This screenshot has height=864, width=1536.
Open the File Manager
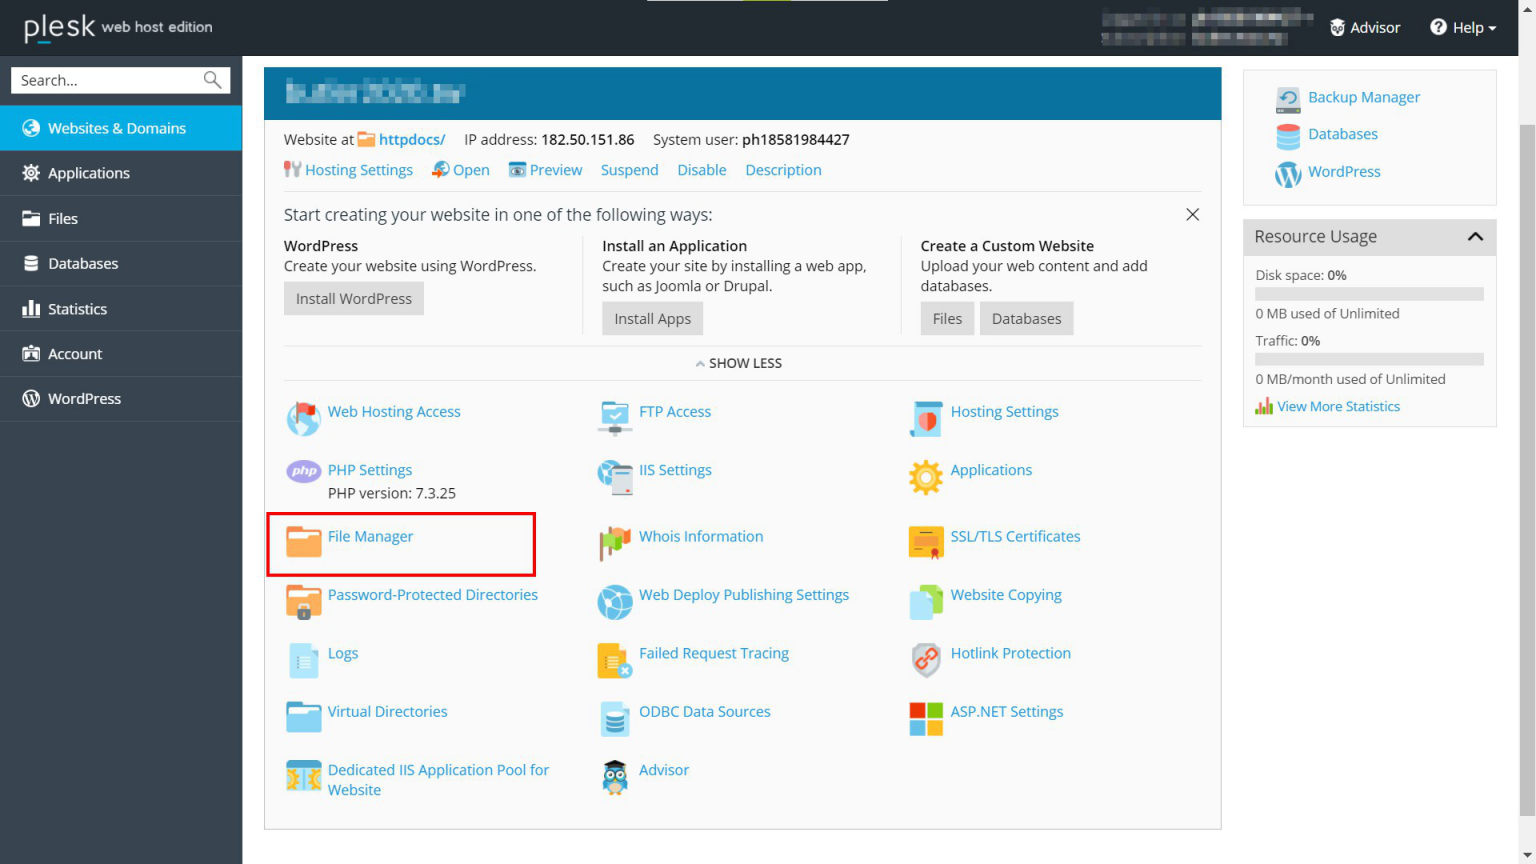click(x=370, y=536)
